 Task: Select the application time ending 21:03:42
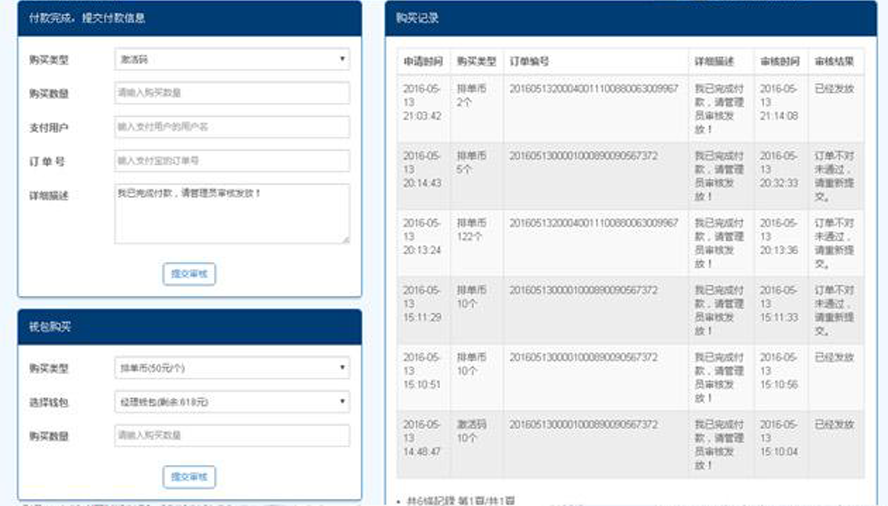[x=422, y=103]
